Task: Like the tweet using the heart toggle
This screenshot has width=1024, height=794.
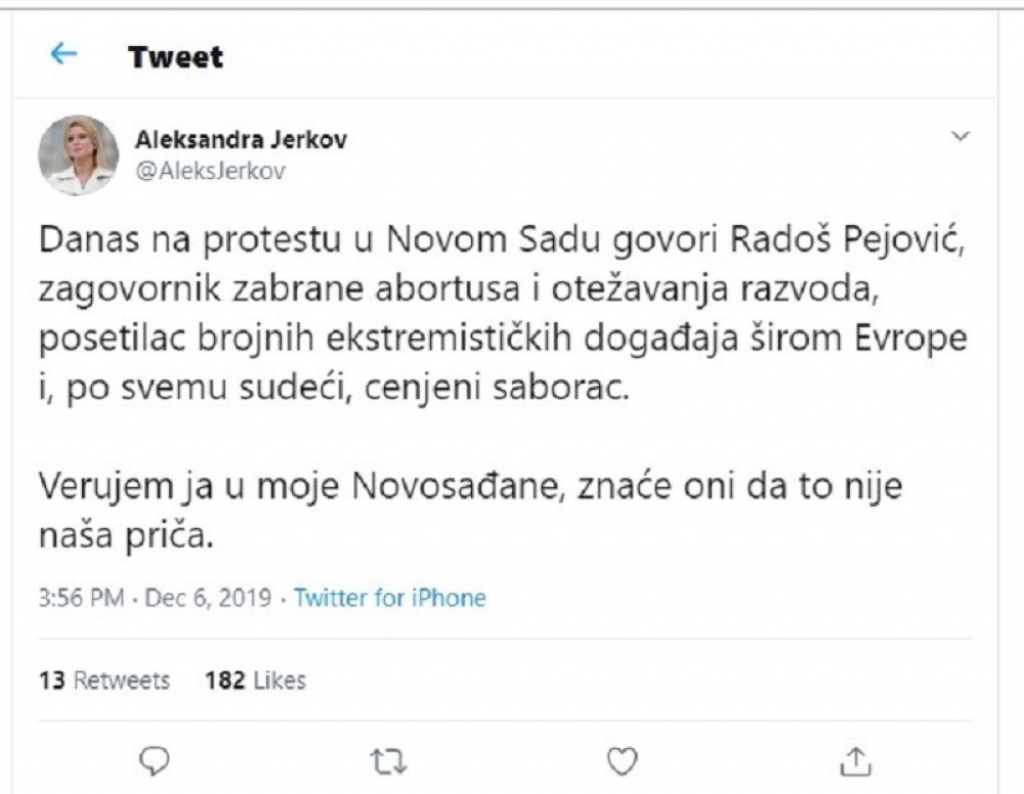Action: [x=623, y=762]
